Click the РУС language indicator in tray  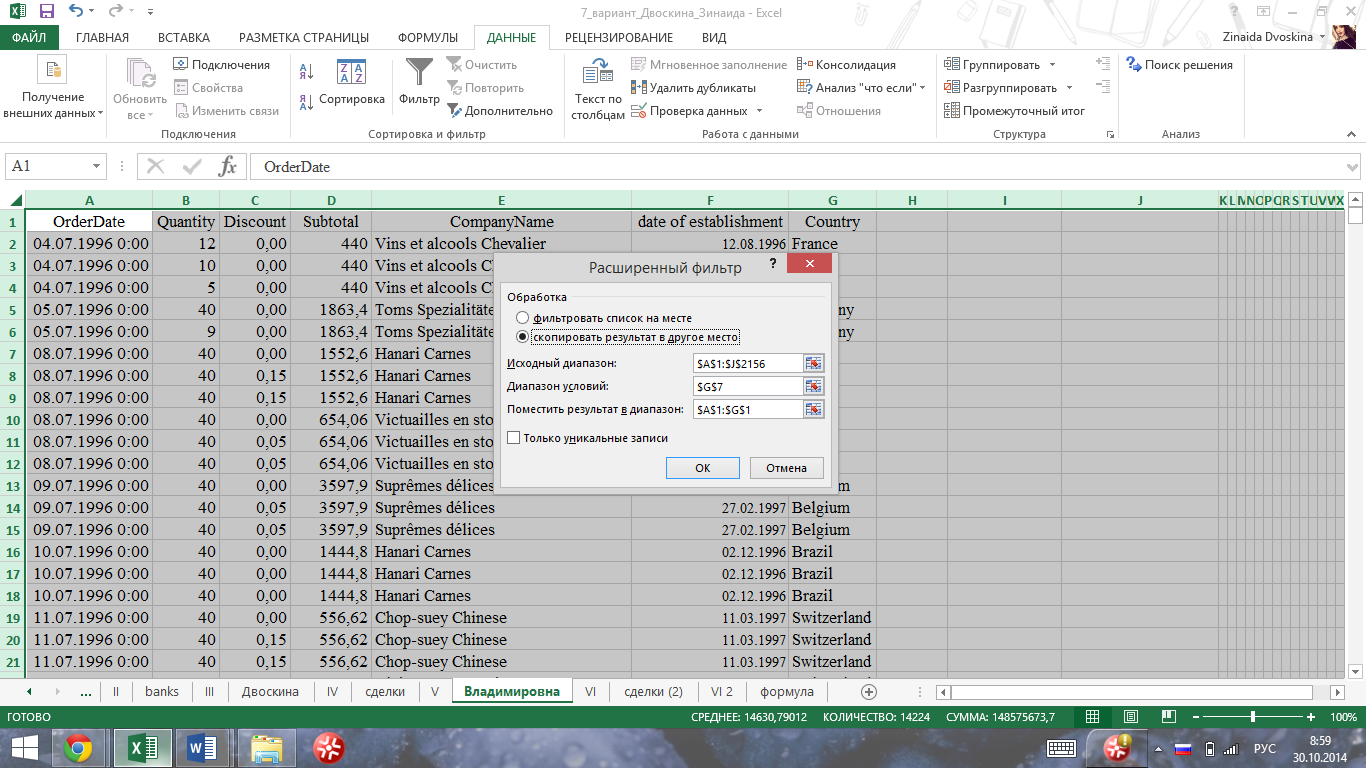coord(1264,748)
